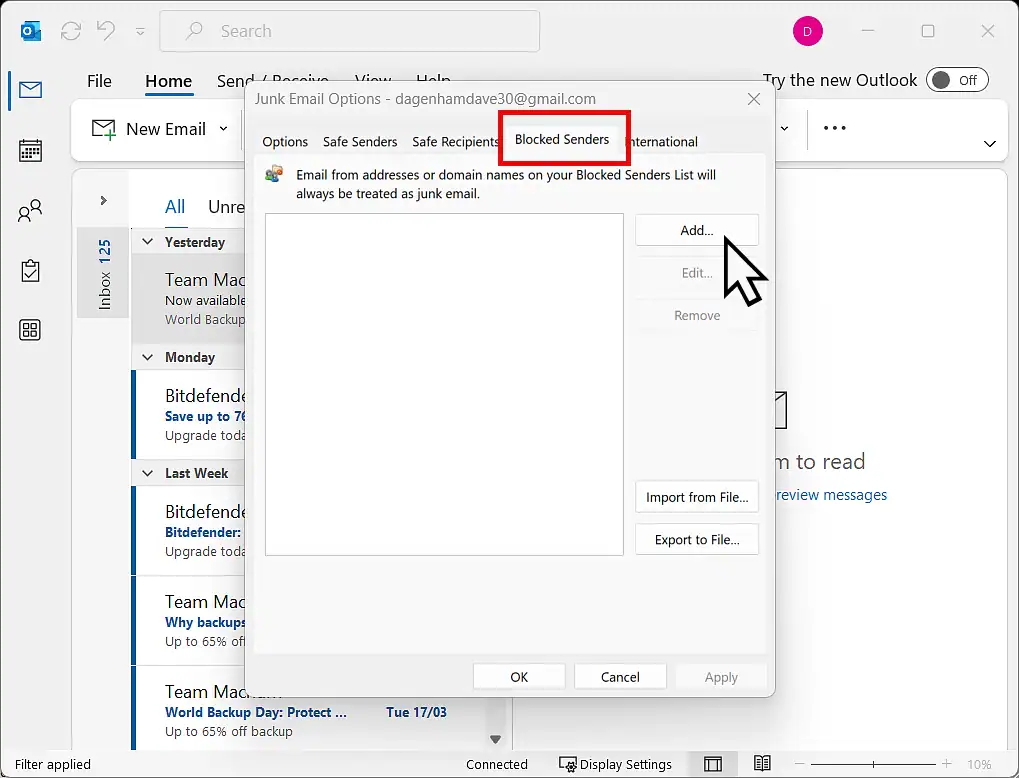This screenshot has height=778, width=1019.
Task: Open the Mail view icon
Action: tap(30, 90)
